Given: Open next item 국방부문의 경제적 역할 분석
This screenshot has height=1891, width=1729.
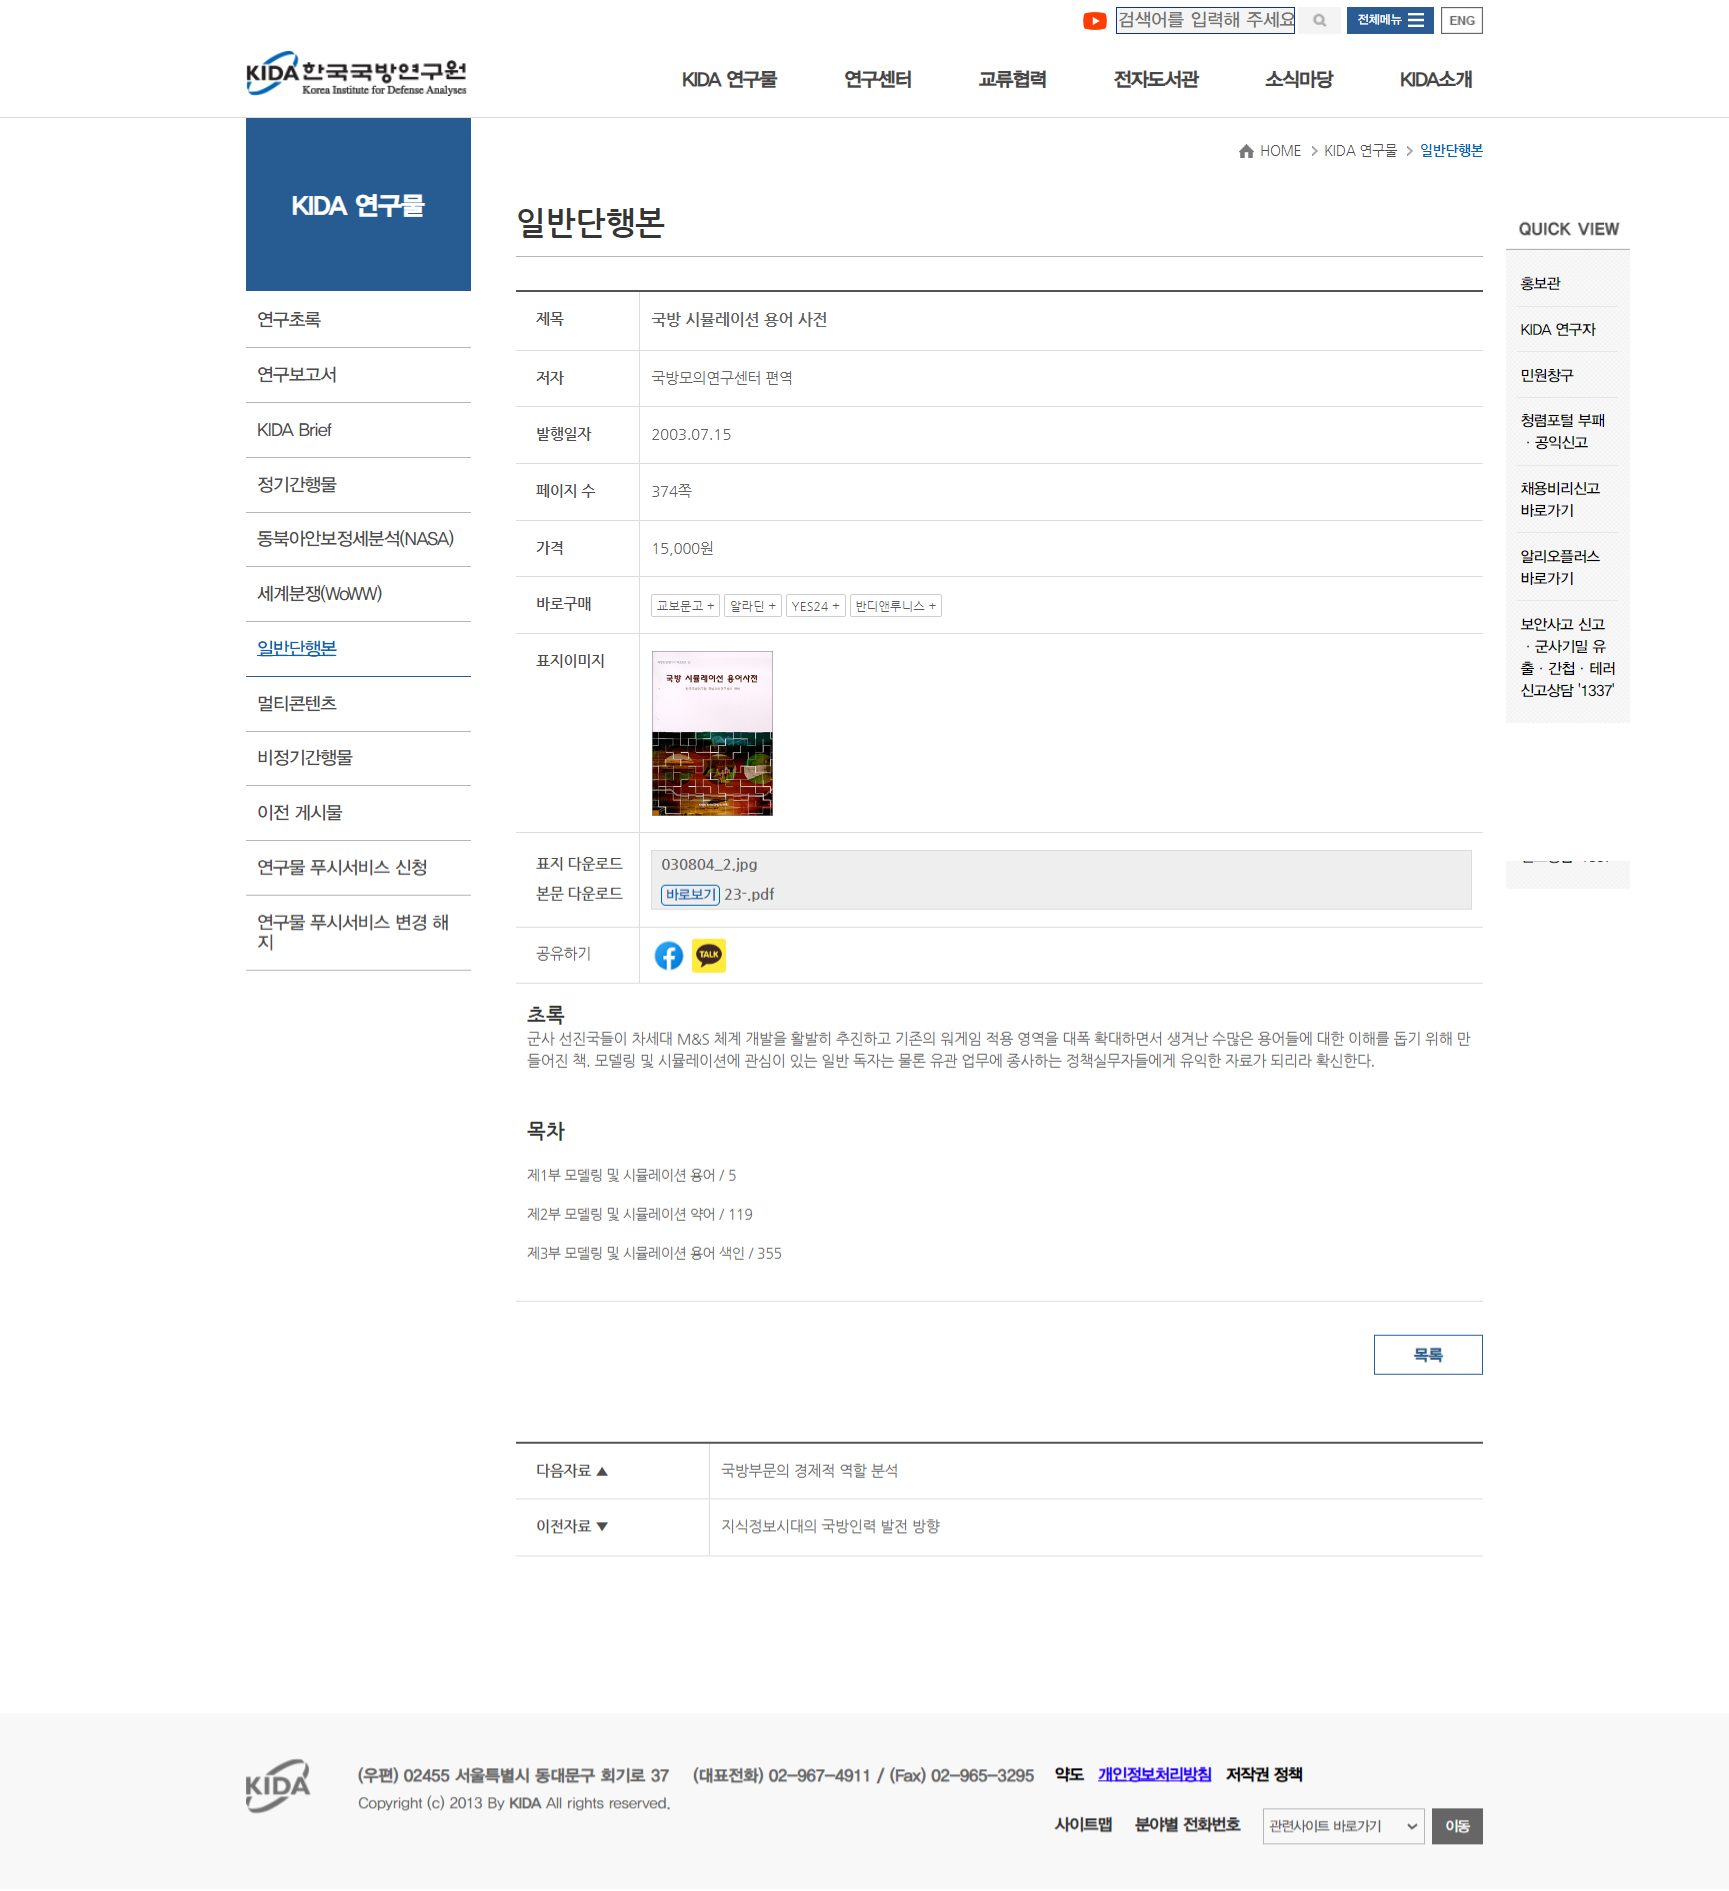Looking at the screenshot, I should [x=809, y=1471].
